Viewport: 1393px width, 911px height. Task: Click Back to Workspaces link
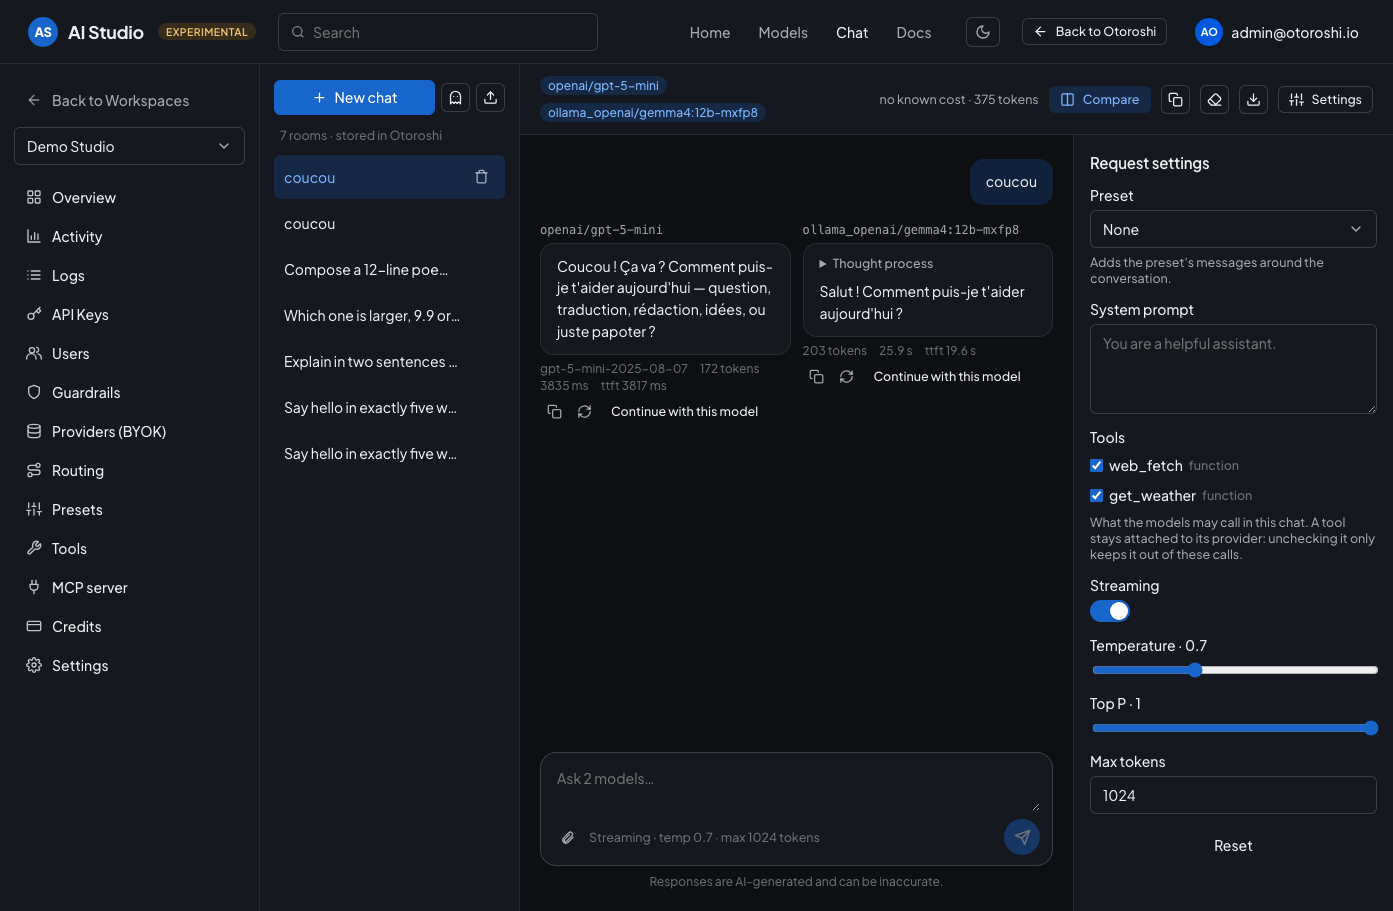point(108,100)
